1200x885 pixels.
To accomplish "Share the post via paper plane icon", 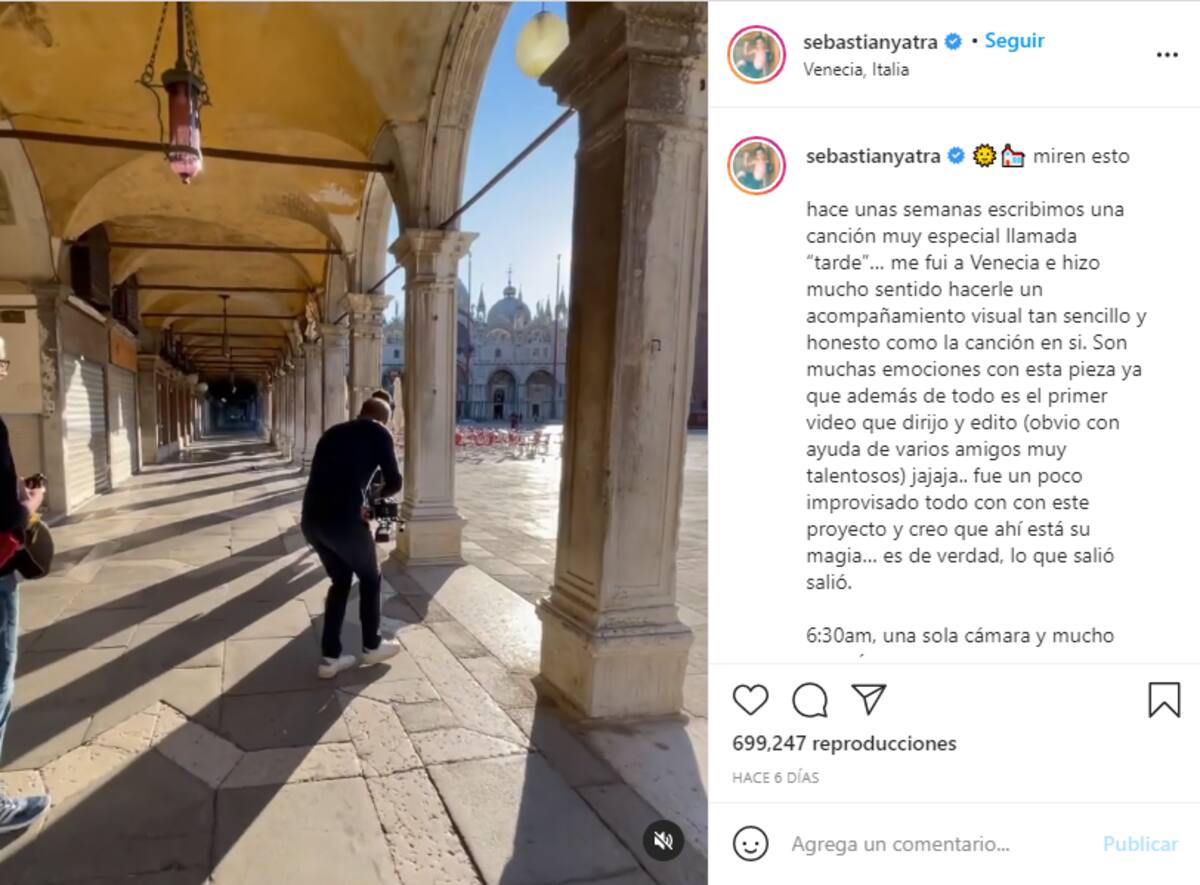I will click(869, 699).
